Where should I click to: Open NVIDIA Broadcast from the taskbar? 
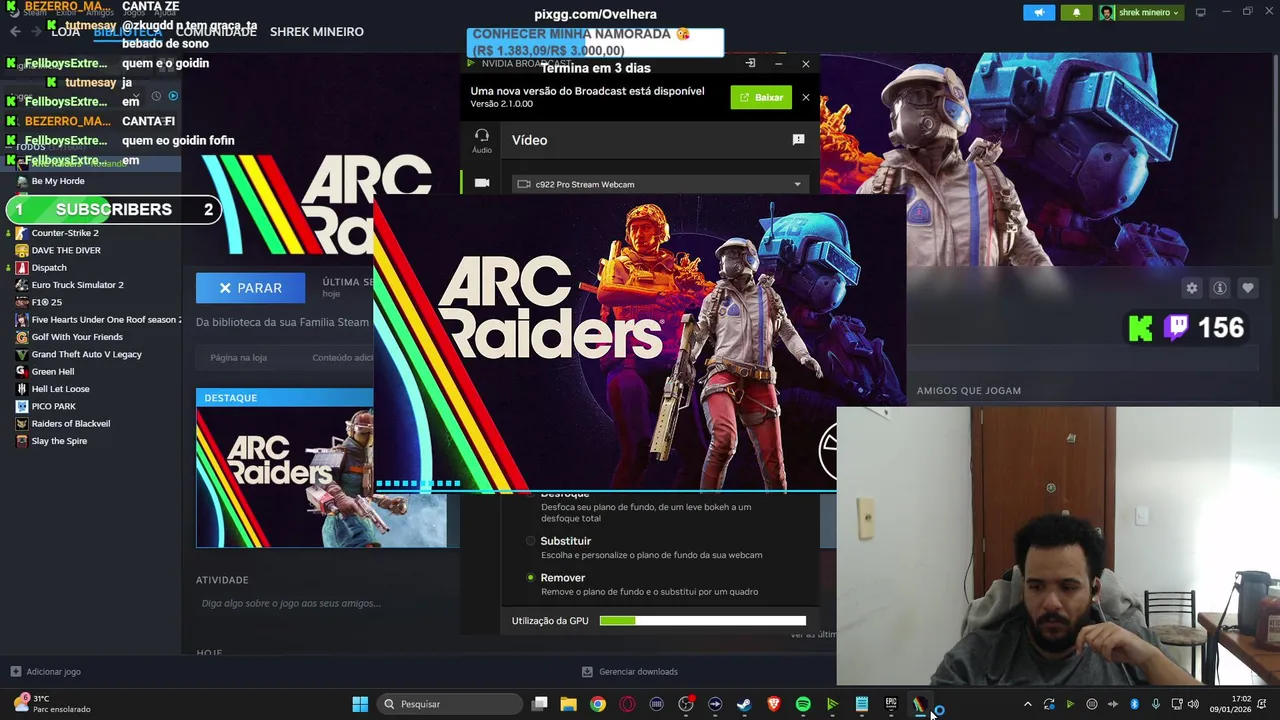[832, 704]
